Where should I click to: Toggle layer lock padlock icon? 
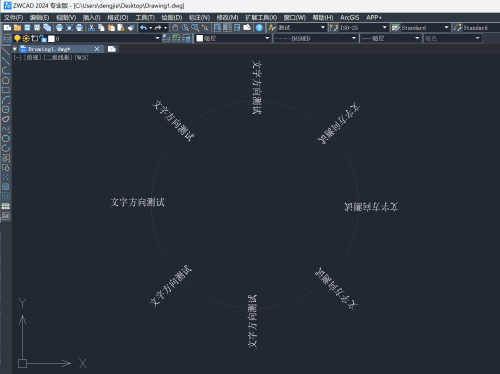pos(43,39)
